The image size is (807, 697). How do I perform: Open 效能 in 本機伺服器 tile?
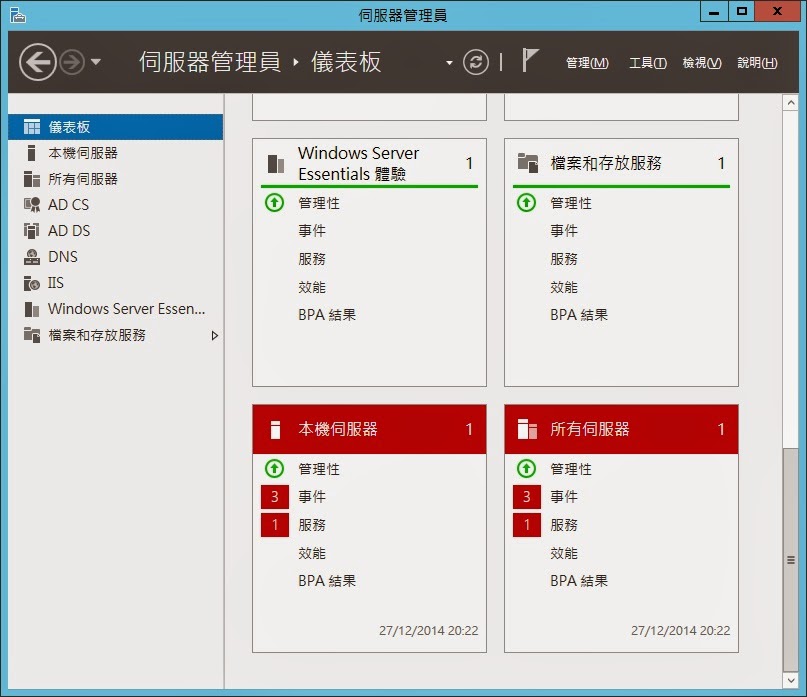pyautogui.click(x=312, y=553)
